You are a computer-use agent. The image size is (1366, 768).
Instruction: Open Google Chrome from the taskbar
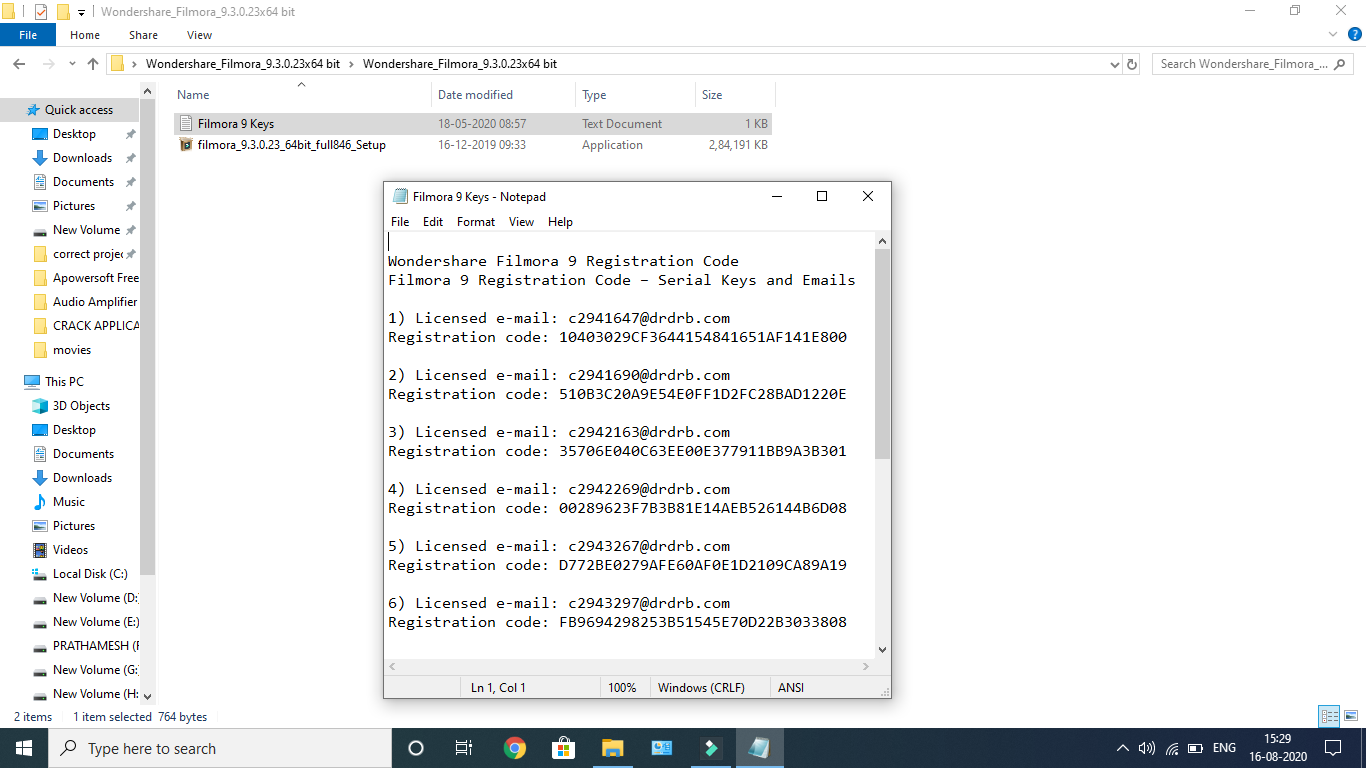[515, 747]
